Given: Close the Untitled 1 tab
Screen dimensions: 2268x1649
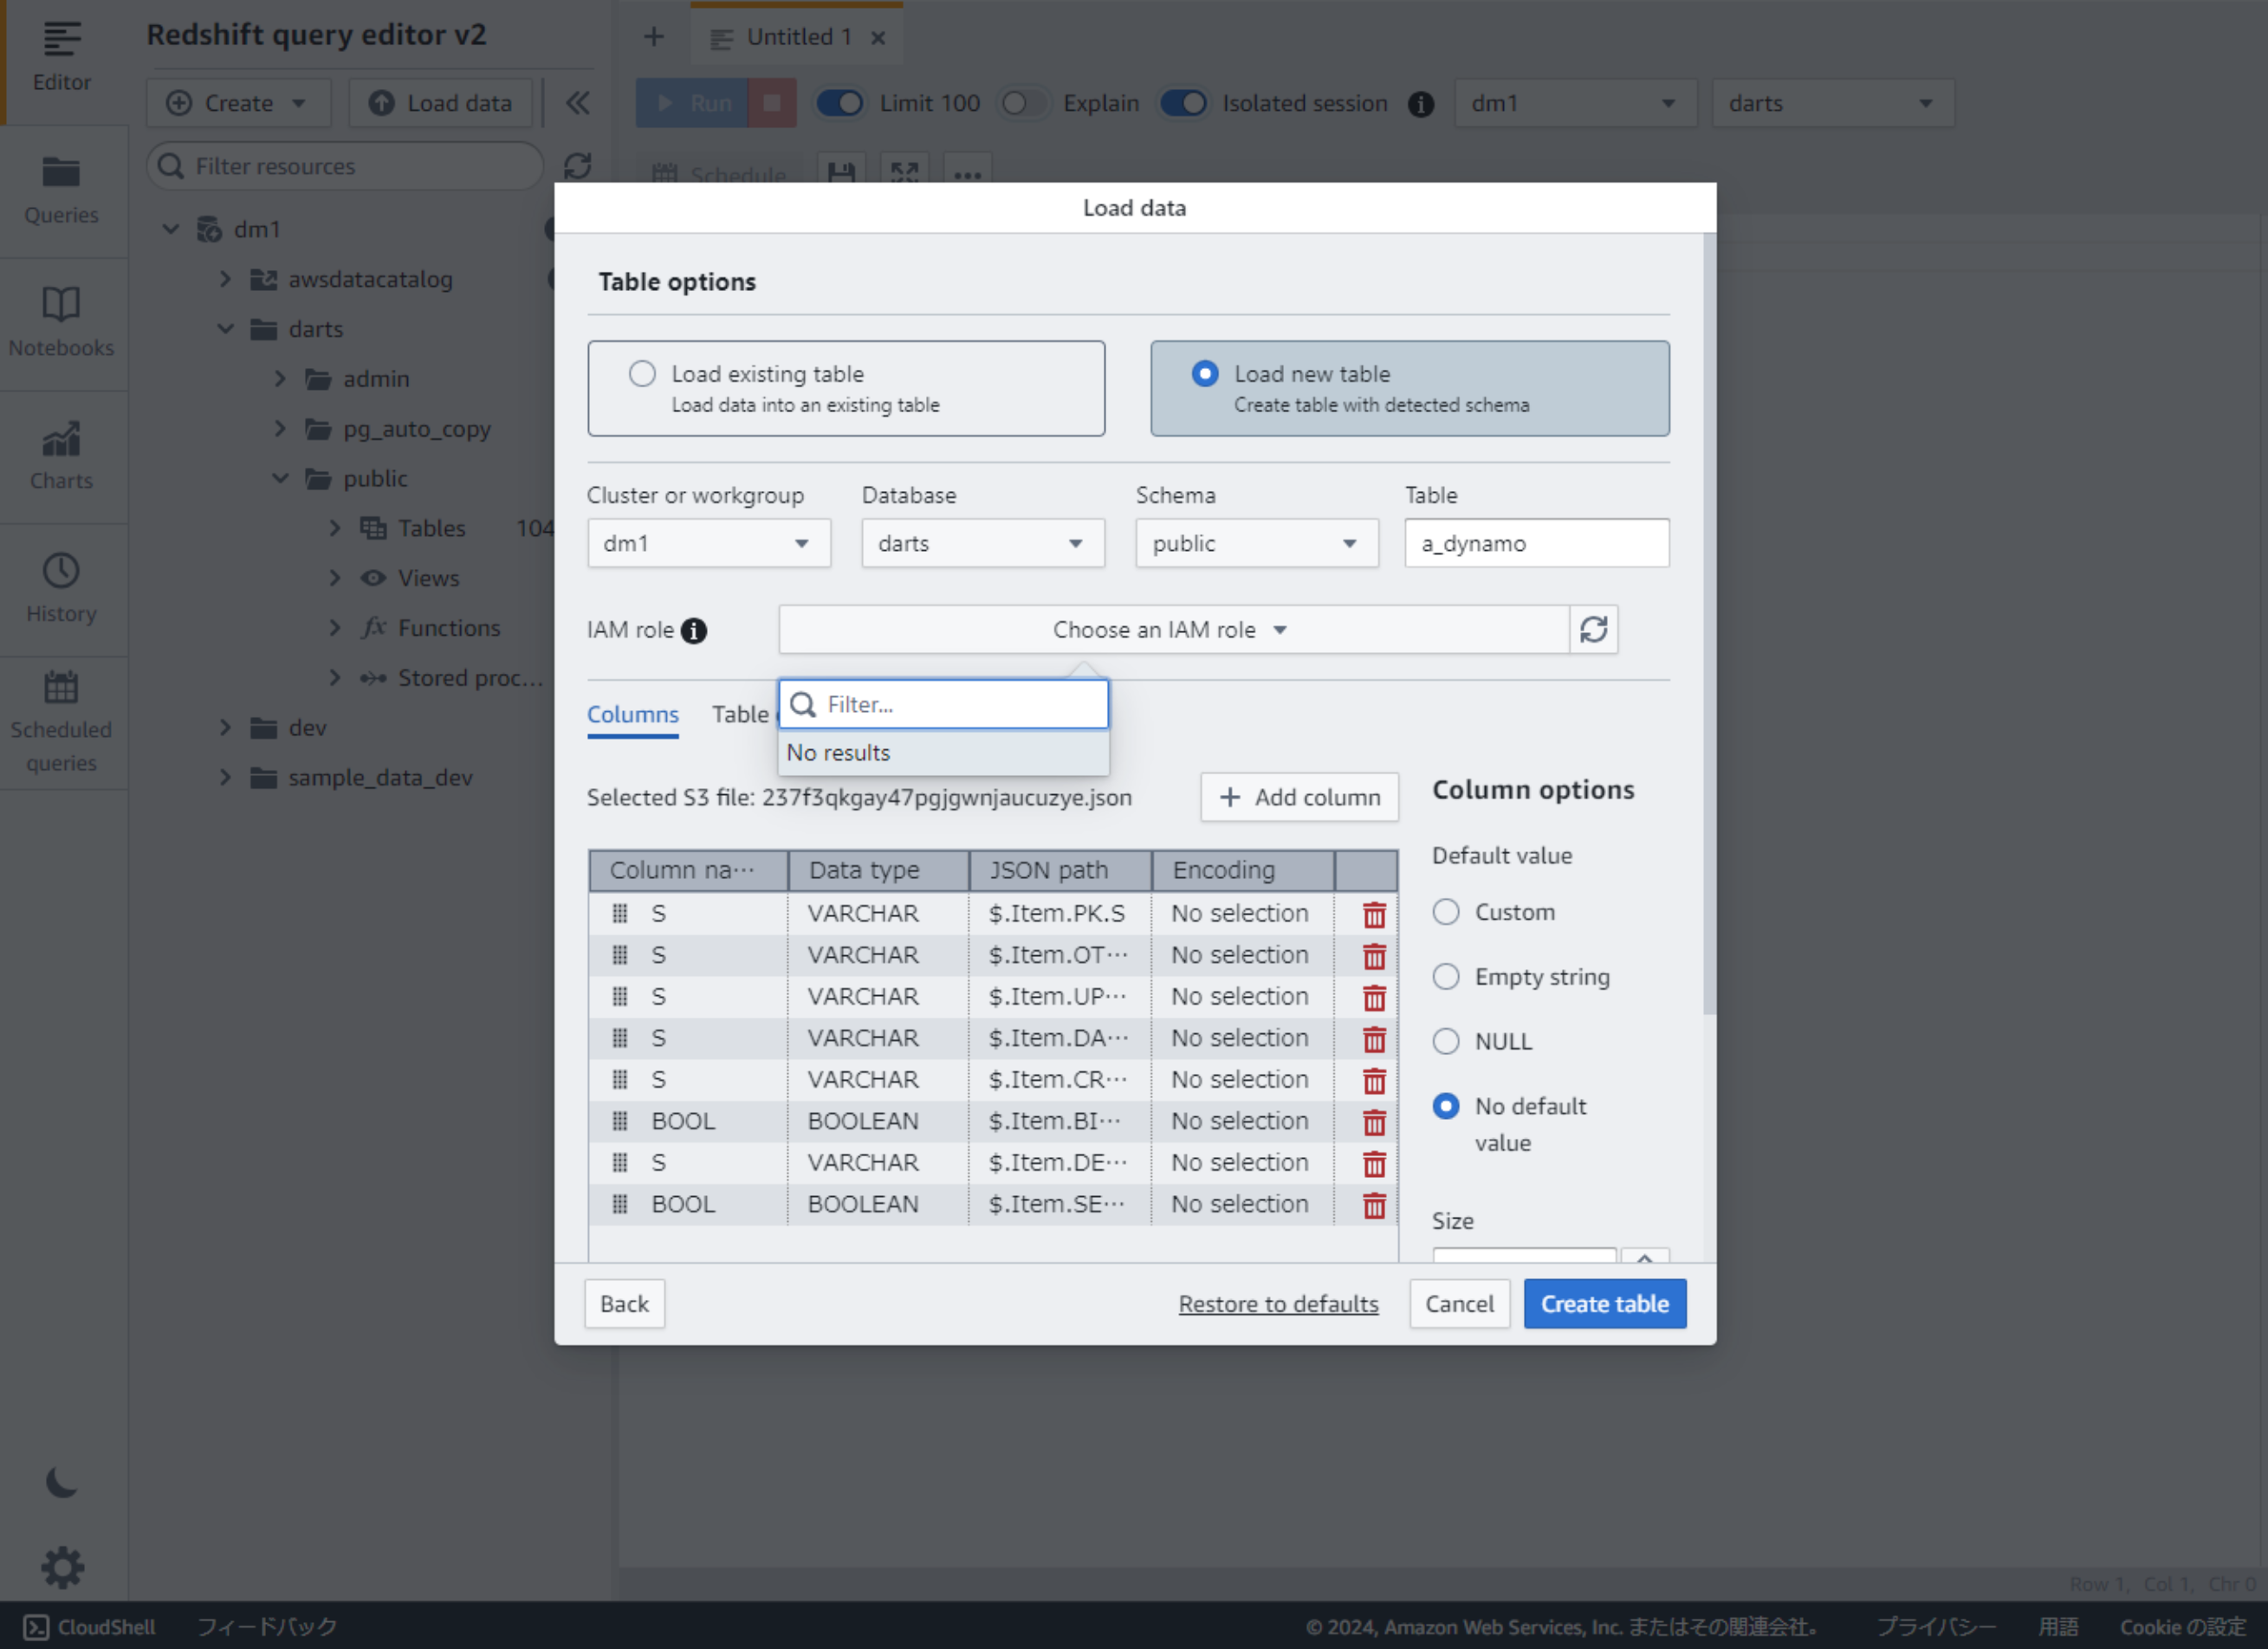Looking at the screenshot, I should click(878, 38).
